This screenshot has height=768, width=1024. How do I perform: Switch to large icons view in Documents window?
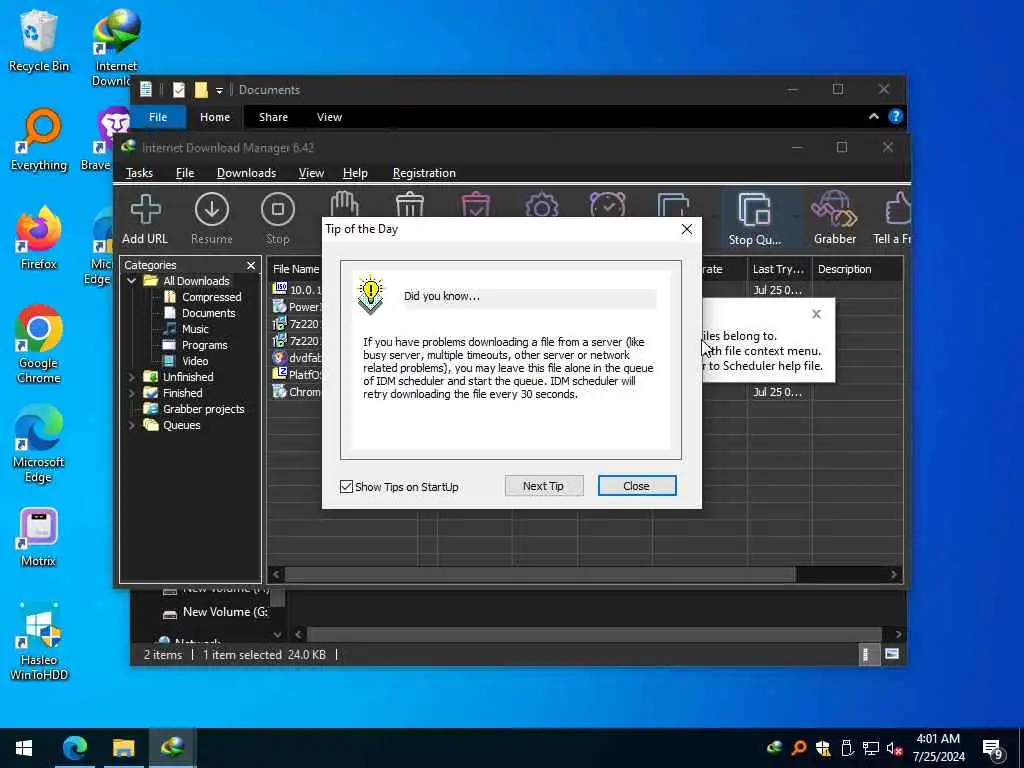pos(891,654)
